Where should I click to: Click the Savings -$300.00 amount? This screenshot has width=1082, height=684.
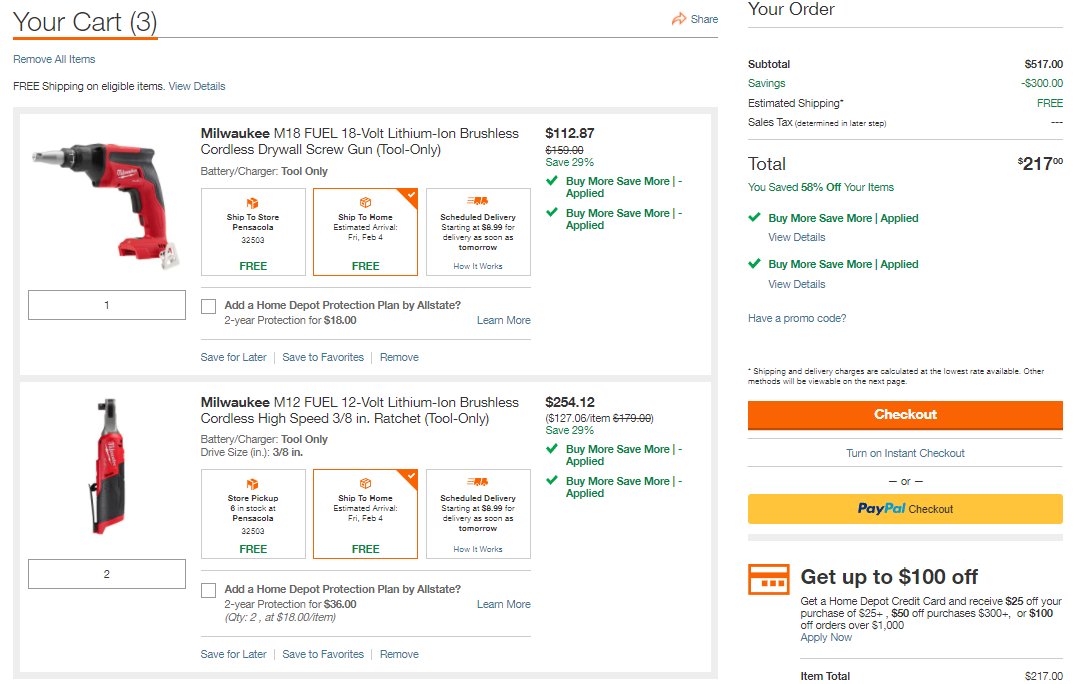click(1042, 84)
